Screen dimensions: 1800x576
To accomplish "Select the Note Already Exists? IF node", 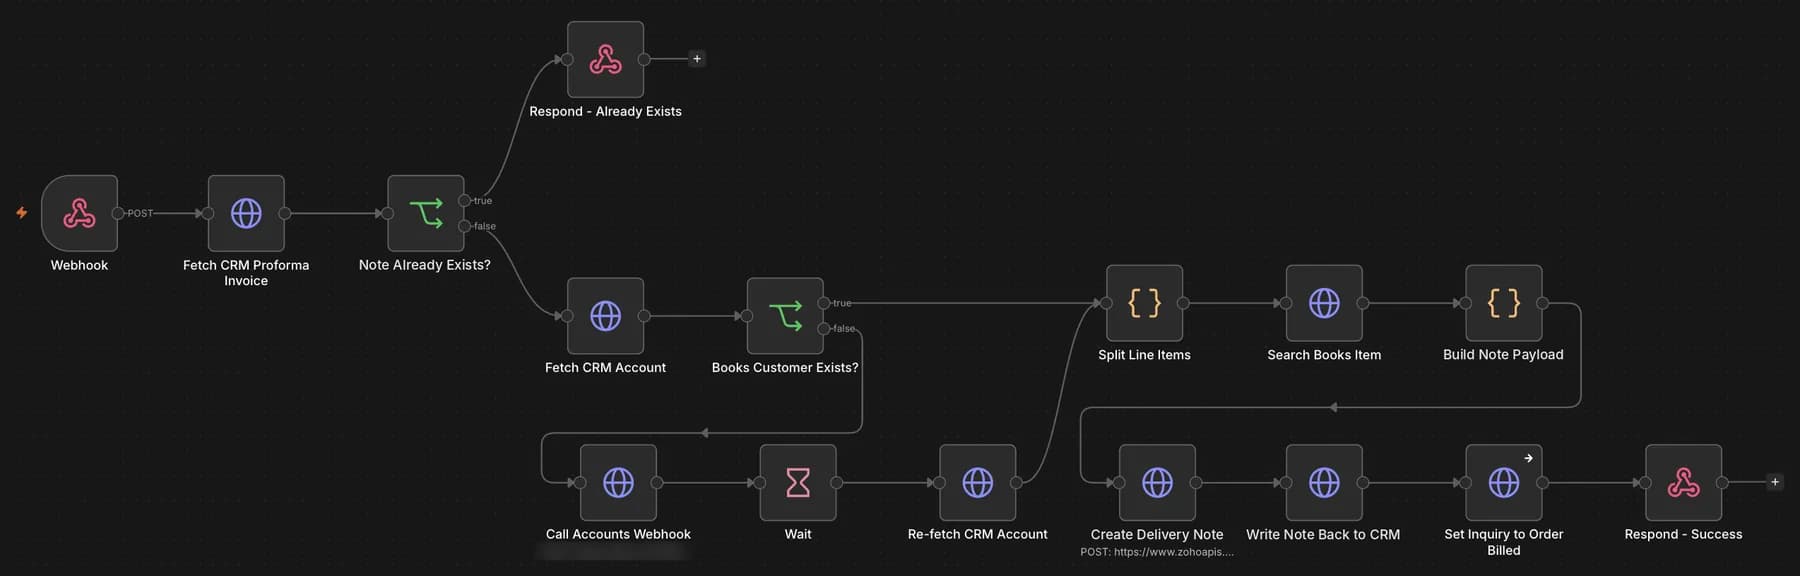I will (x=425, y=213).
